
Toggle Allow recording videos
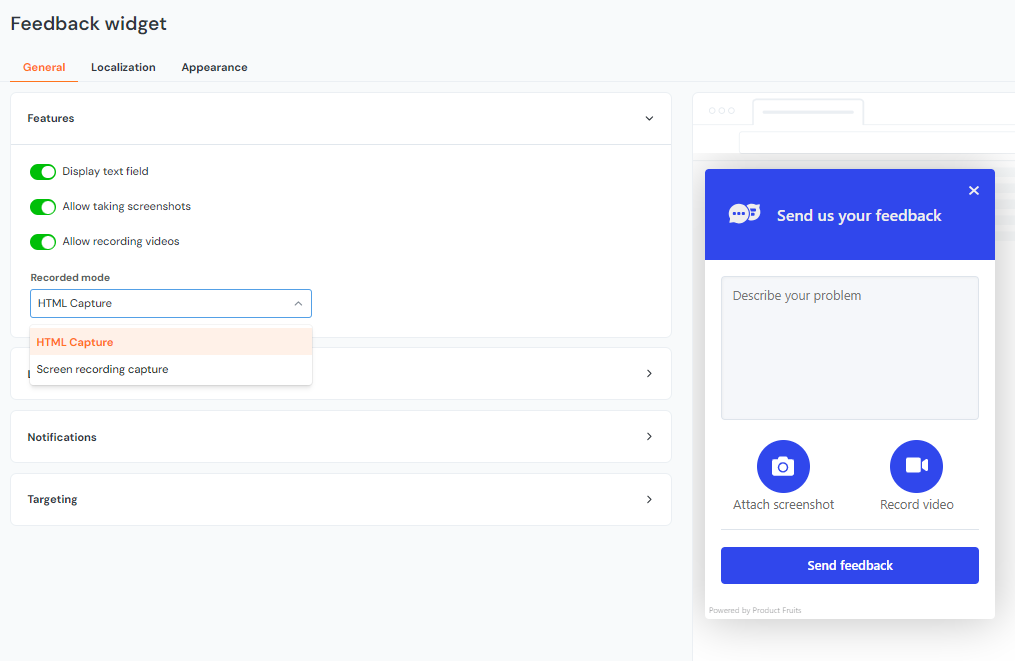[42, 241]
